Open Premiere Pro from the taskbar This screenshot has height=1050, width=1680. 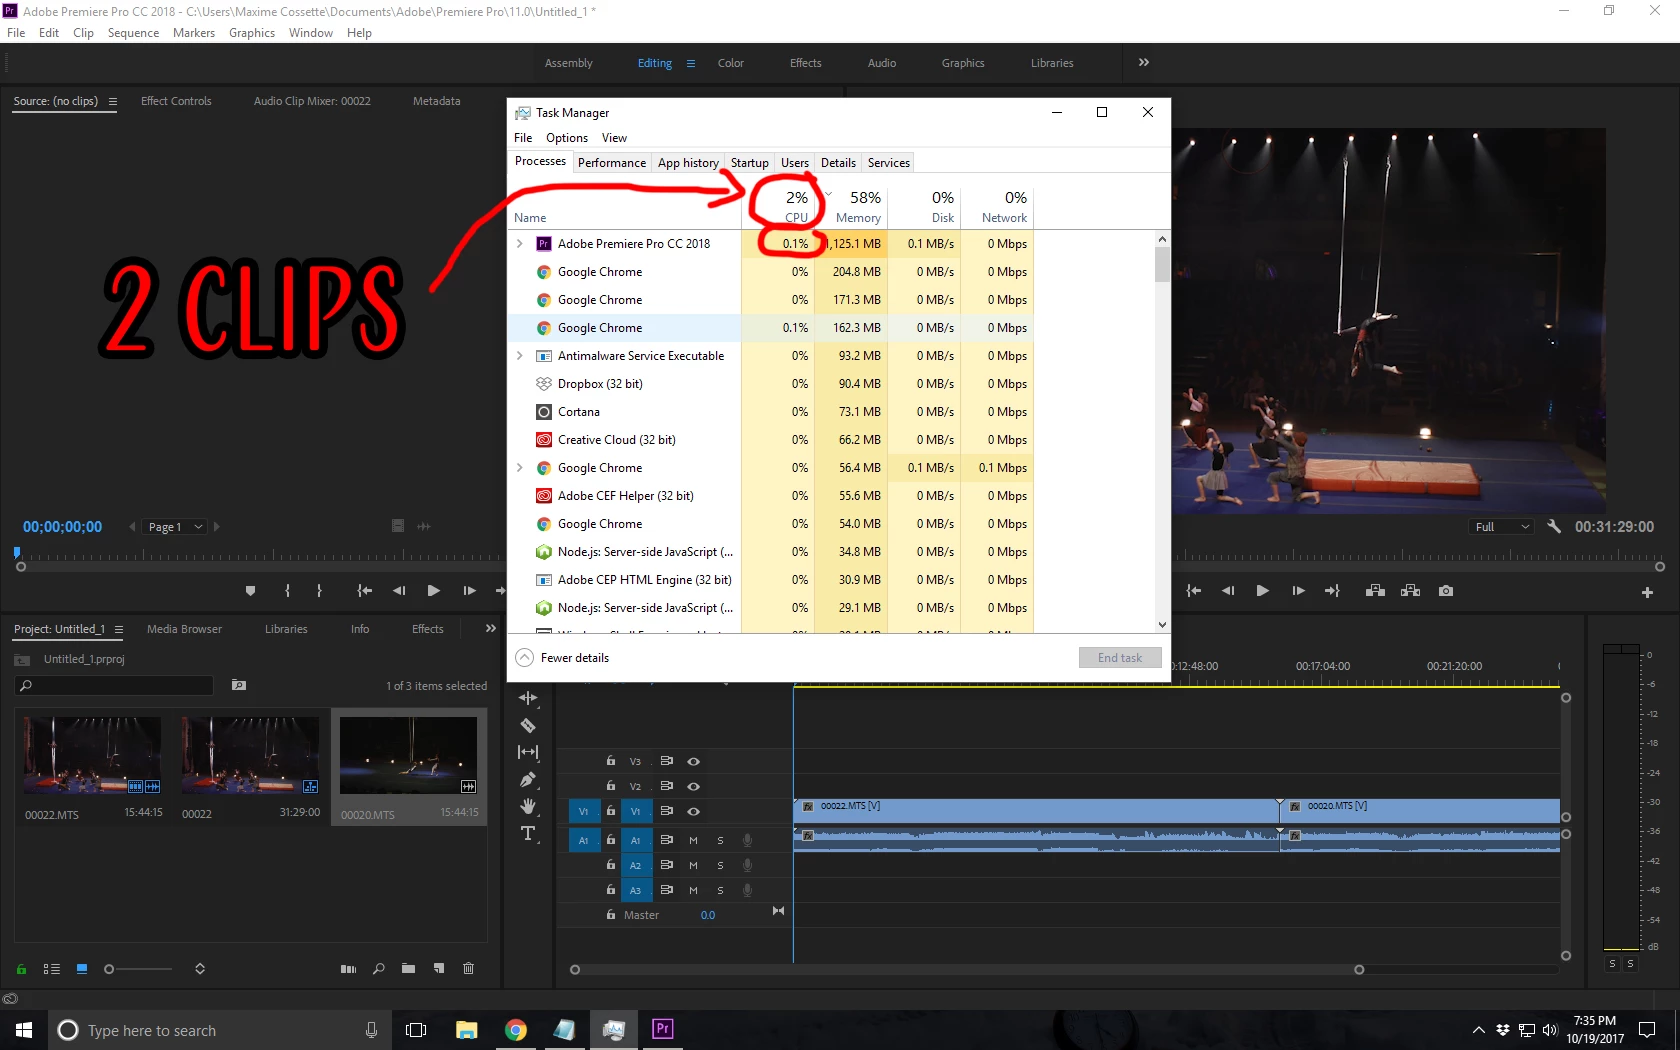tap(662, 1029)
